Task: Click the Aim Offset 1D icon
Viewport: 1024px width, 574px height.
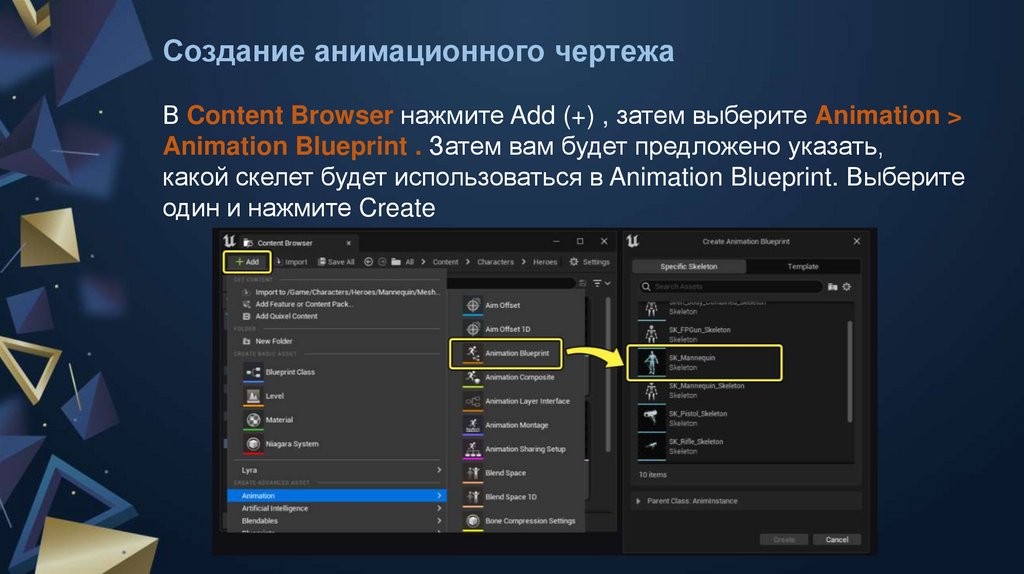Action: pyautogui.click(x=473, y=329)
